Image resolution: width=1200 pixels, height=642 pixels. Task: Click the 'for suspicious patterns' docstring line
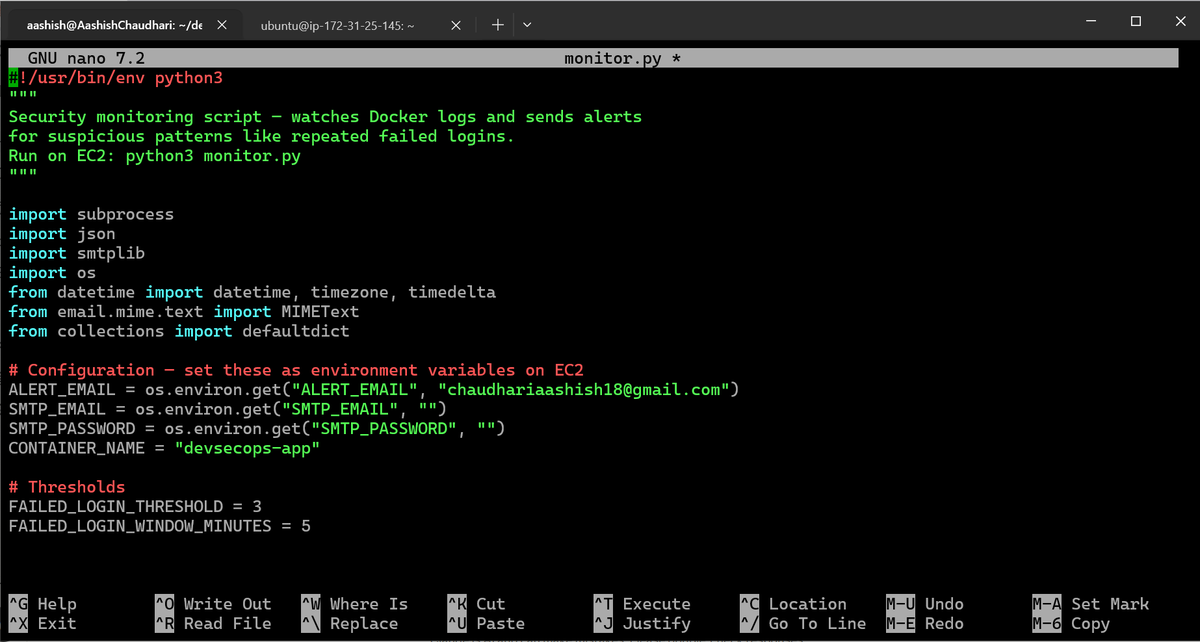coord(262,136)
